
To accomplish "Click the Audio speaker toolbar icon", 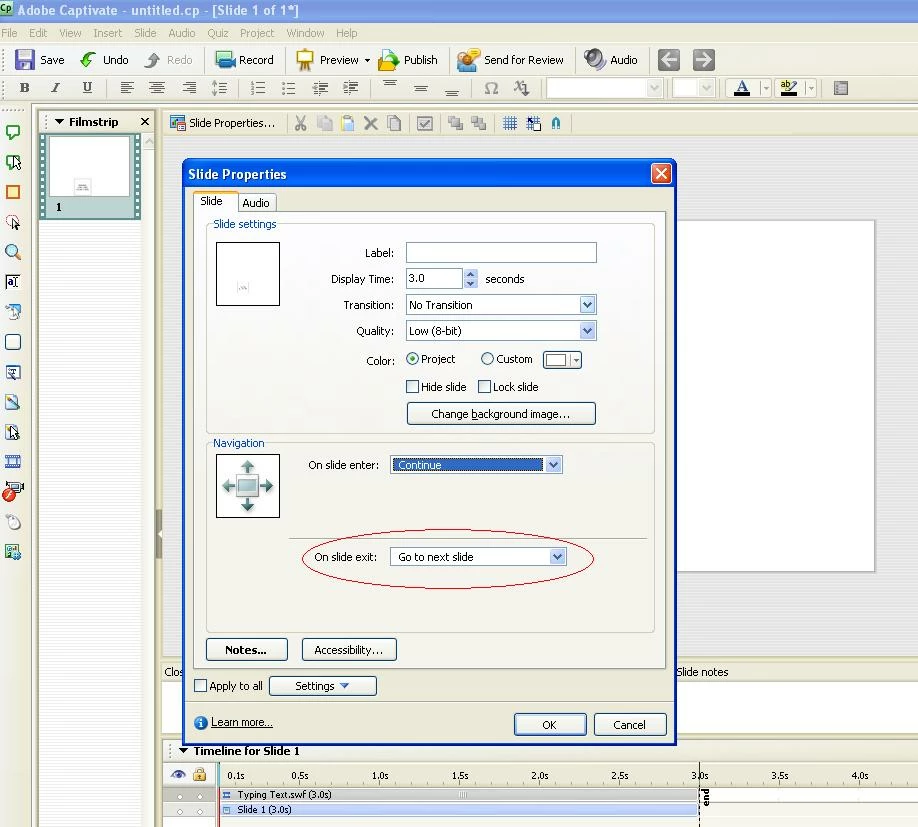I will [595, 60].
